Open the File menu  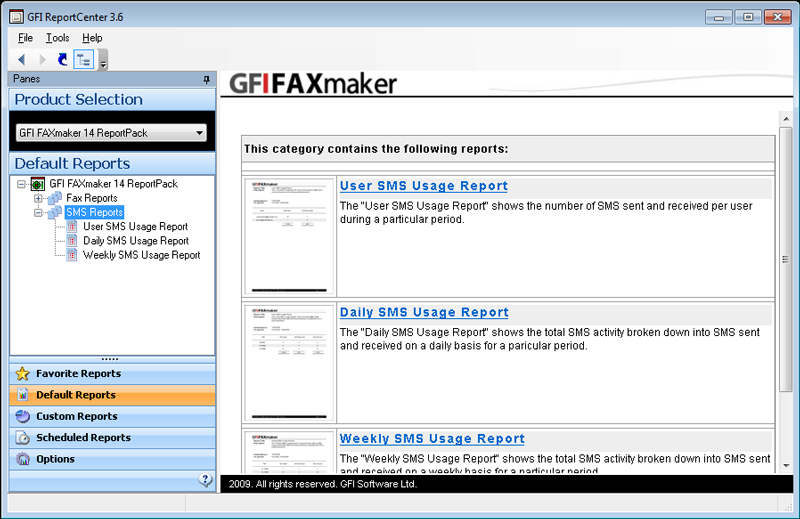pyautogui.click(x=25, y=38)
